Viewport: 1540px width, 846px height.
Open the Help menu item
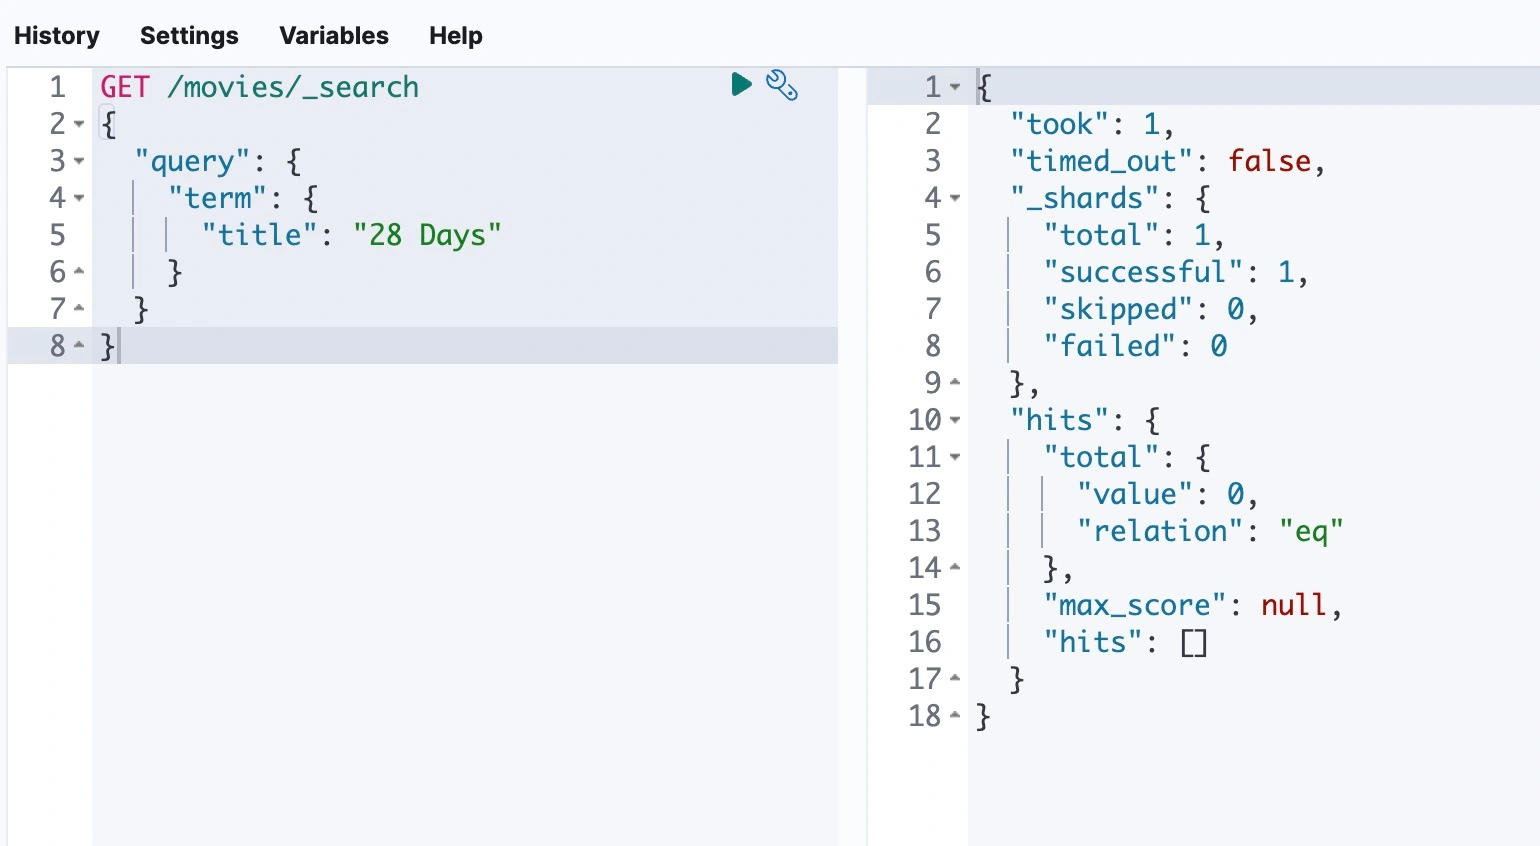coord(455,36)
